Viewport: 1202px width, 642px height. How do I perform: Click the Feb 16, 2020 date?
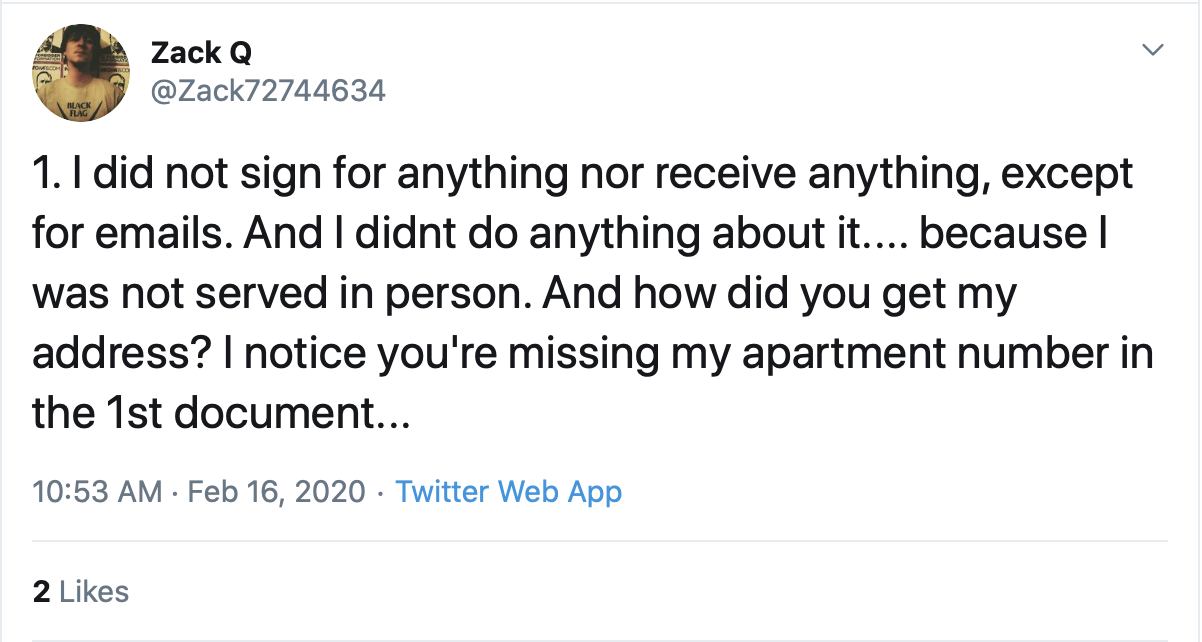275,492
